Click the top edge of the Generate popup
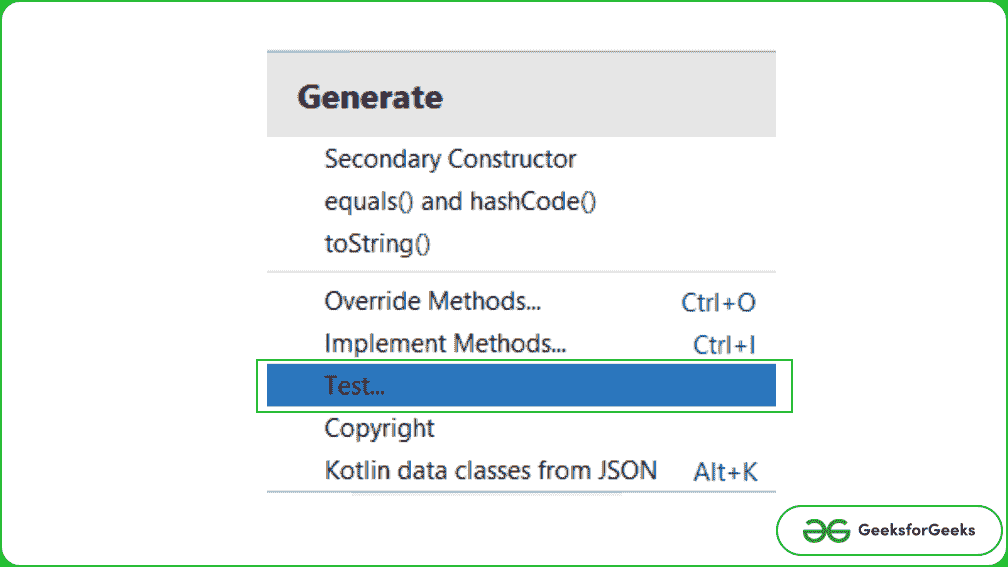 coord(521,51)
